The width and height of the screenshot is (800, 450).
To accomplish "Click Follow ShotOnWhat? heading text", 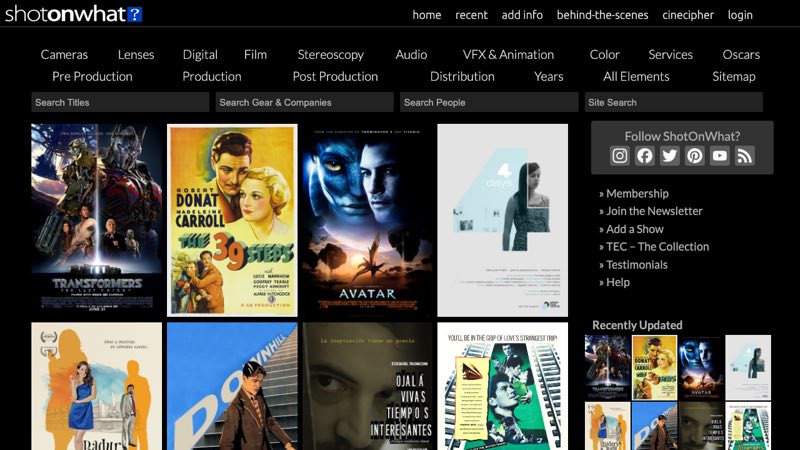I will pos(682,136).
